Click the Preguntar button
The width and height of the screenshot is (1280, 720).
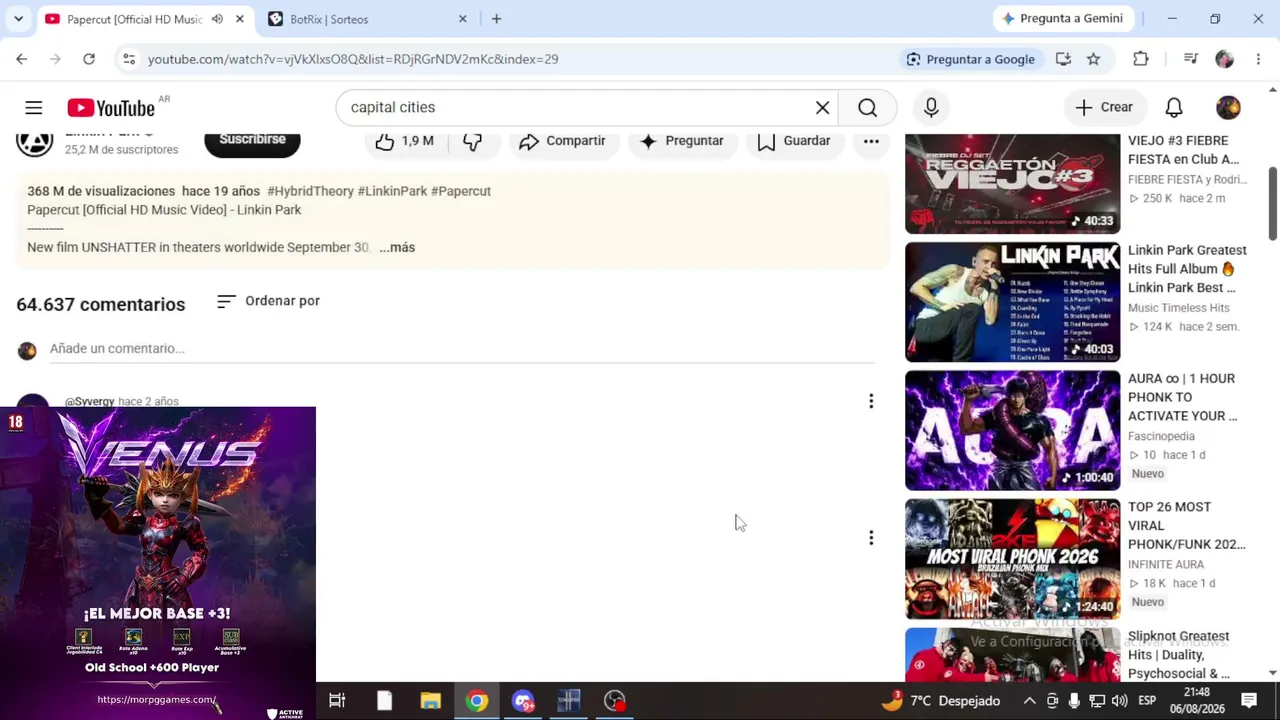(681, 141)
